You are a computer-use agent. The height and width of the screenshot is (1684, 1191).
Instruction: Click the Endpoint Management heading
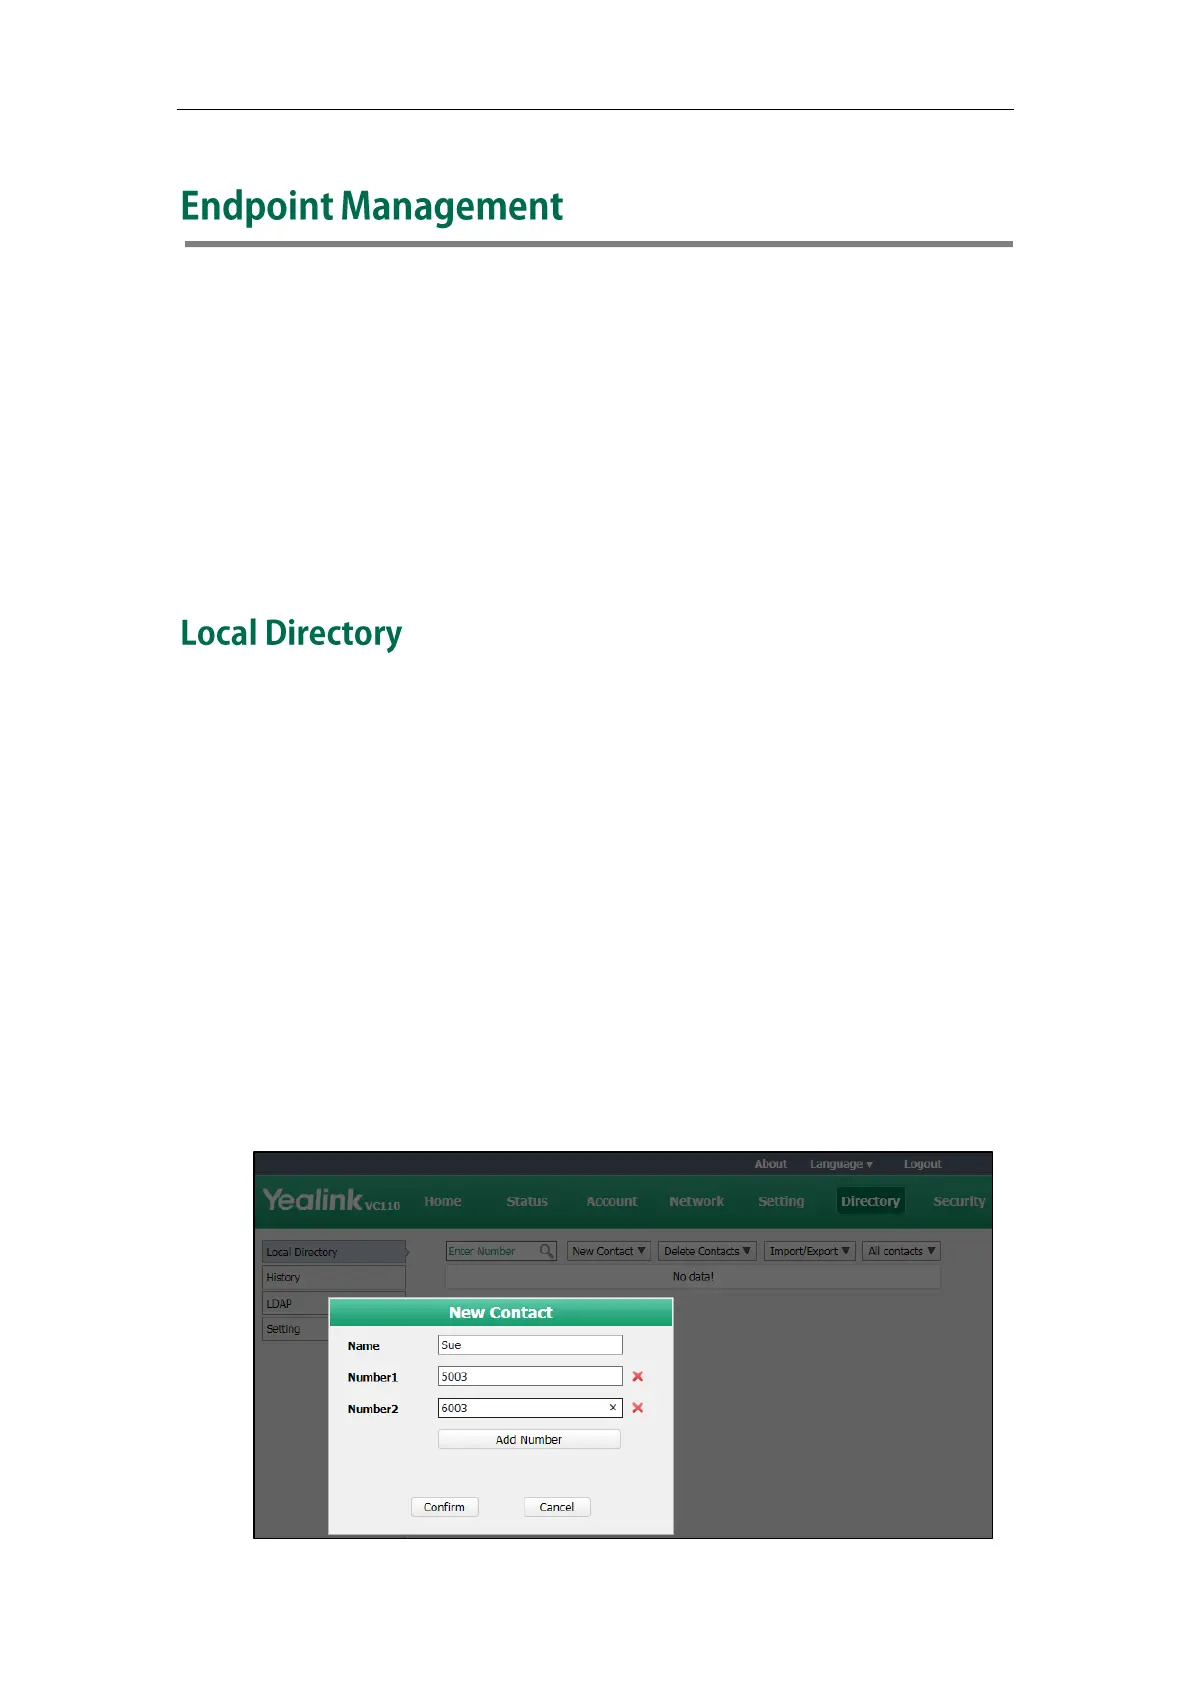tap(372, 207)
